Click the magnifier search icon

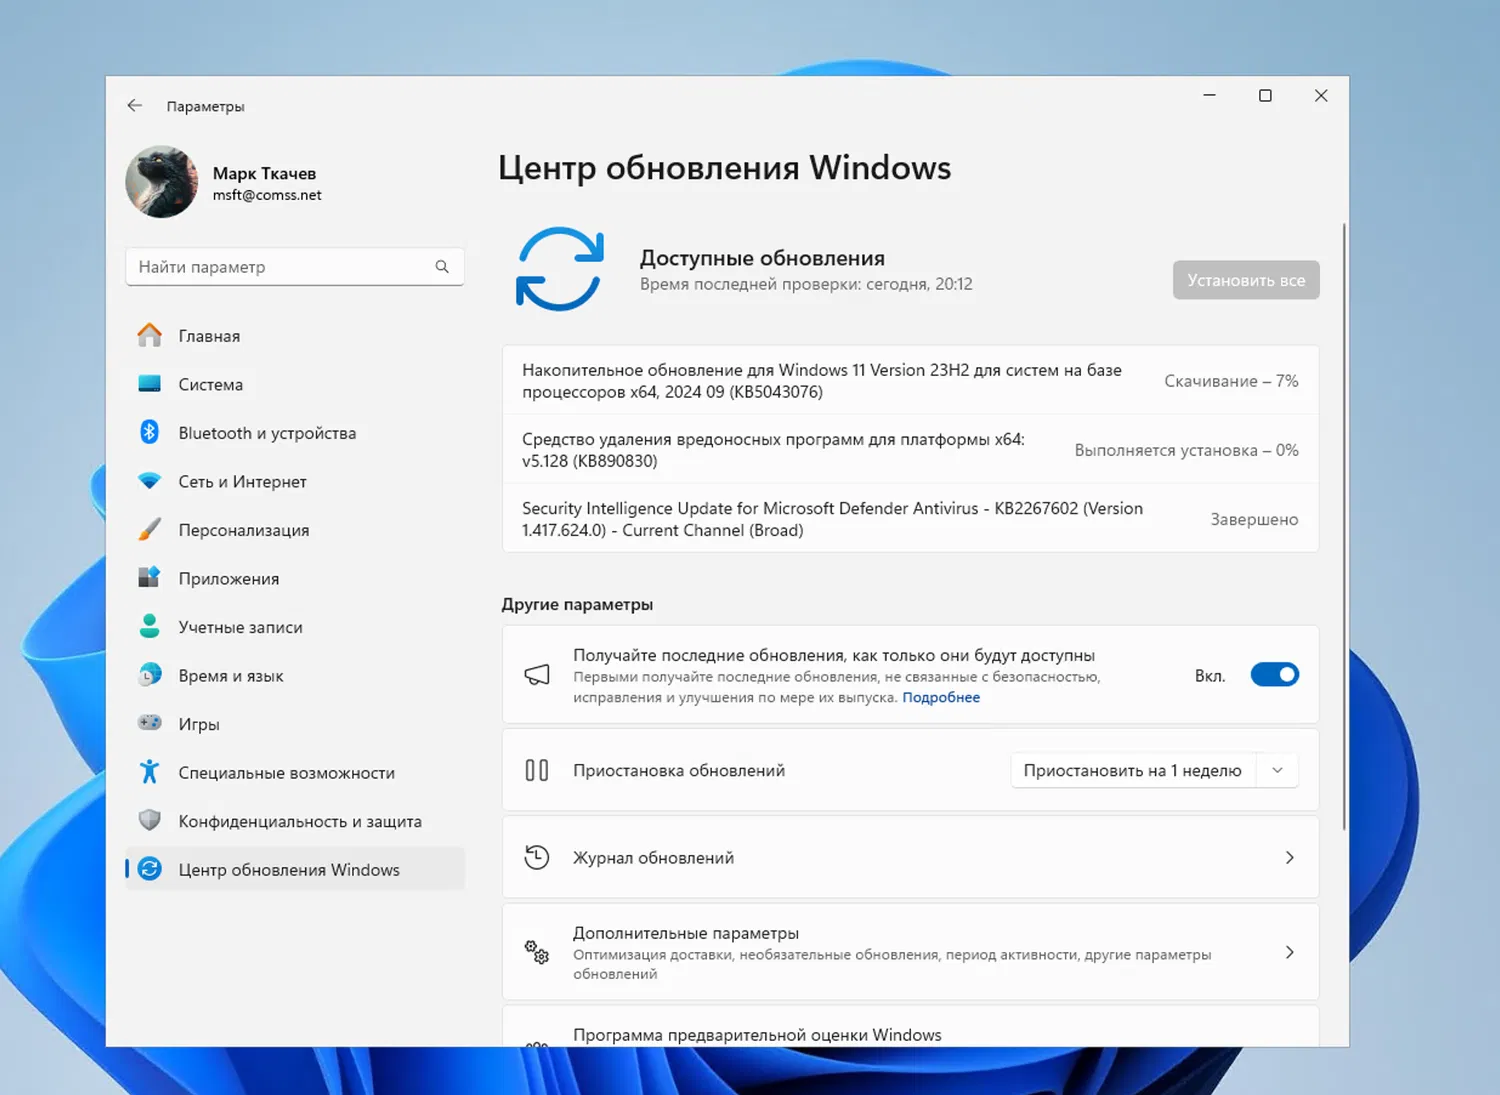point(442,267)
